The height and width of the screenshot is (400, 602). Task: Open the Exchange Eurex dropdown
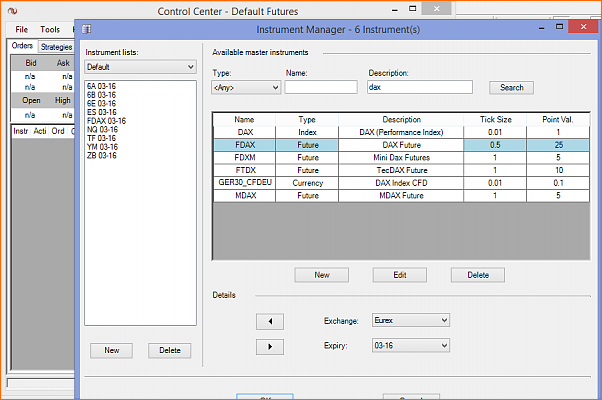(410, 320)
